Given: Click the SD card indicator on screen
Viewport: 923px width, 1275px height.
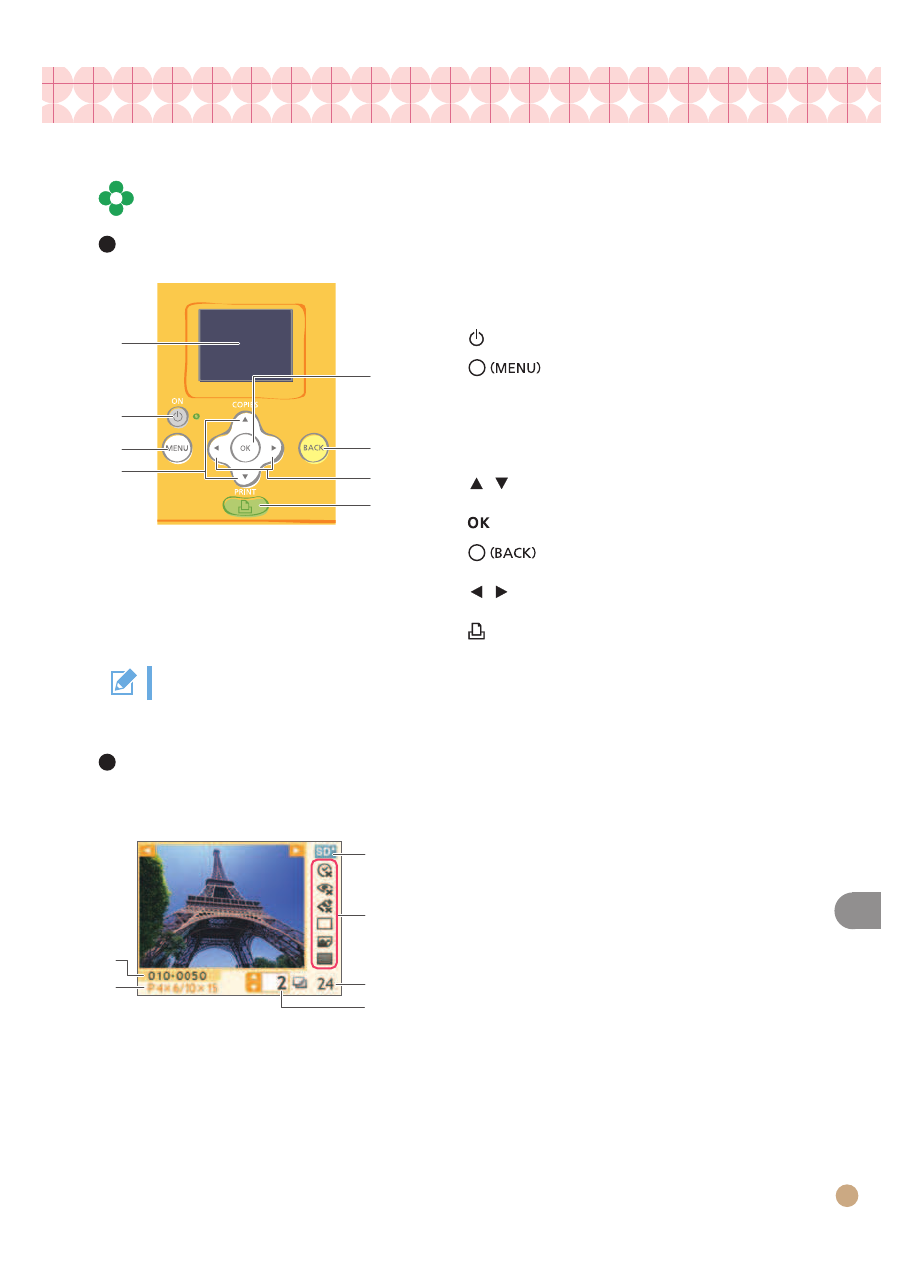Looking at the screenshot, I should click(325, 852).
